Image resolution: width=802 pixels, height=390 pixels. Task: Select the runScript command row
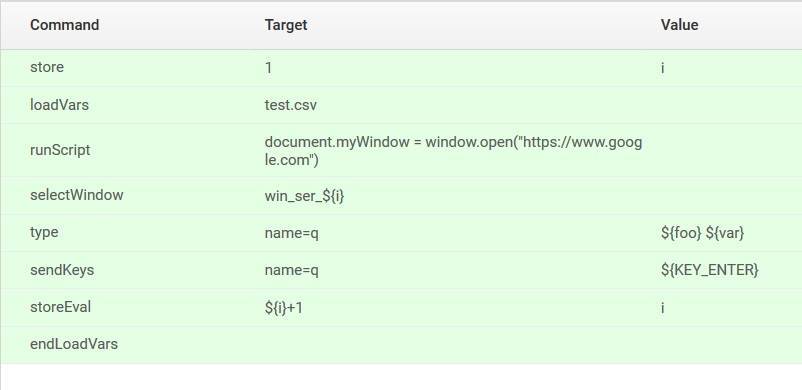pos(401,150)
